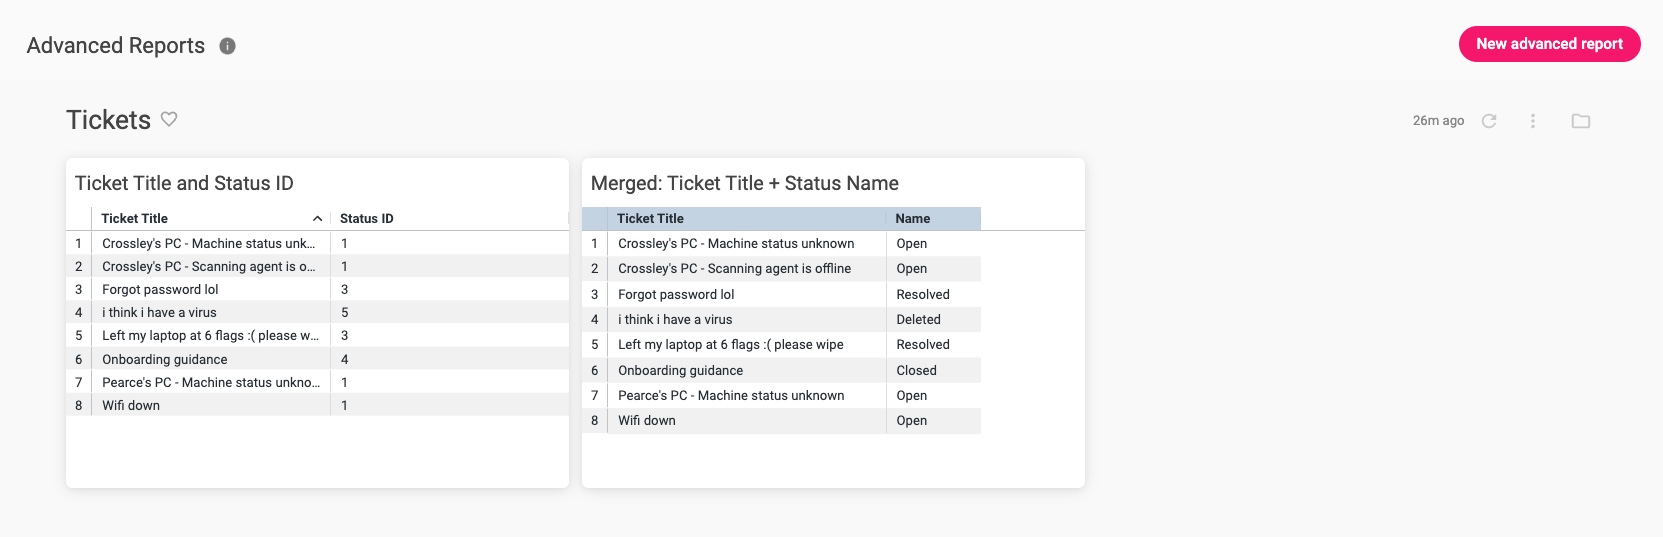
Task: Click the Closed status cell
Action: (916, 371)
